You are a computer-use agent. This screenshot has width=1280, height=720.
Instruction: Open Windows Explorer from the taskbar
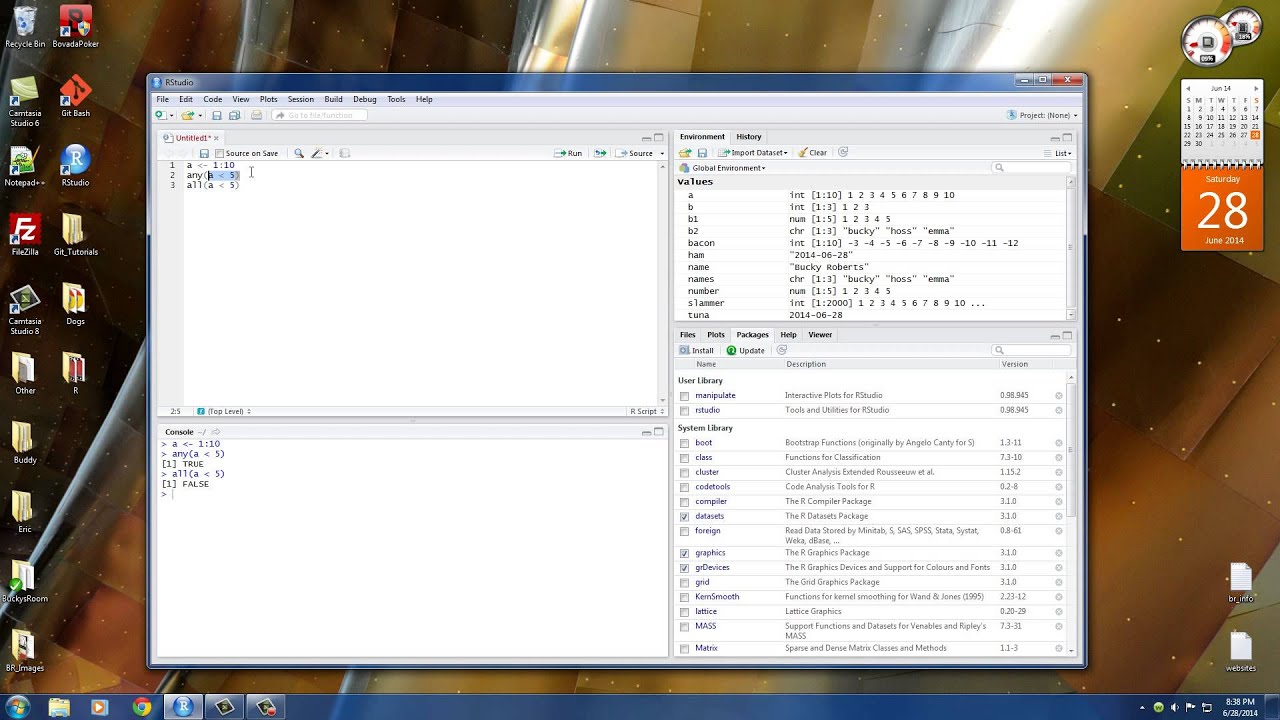pos(59,707)
